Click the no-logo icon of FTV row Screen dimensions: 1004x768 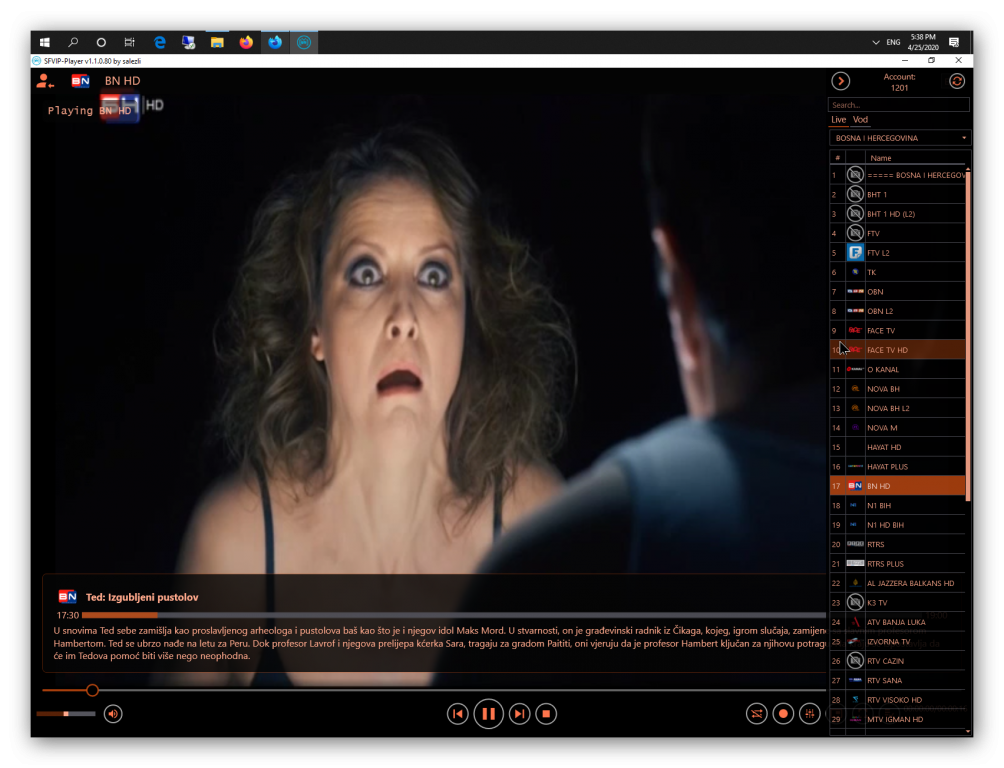coord(855,233)
